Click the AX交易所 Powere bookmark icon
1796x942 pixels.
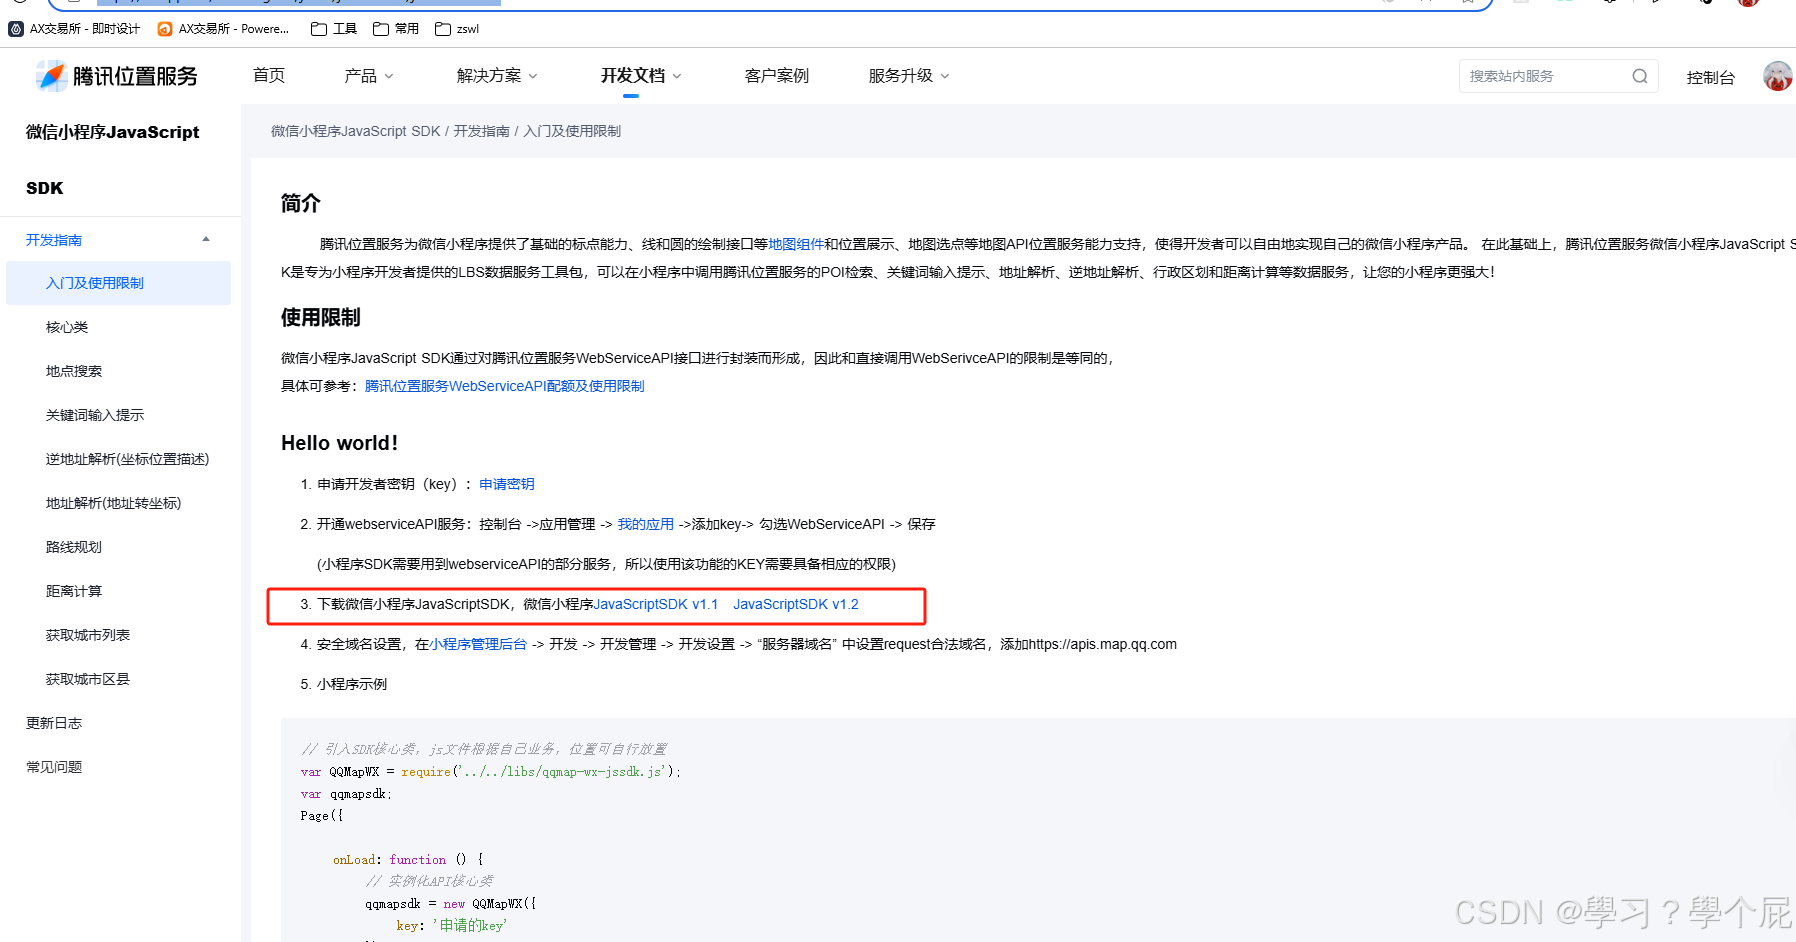[x=164, y=29]
